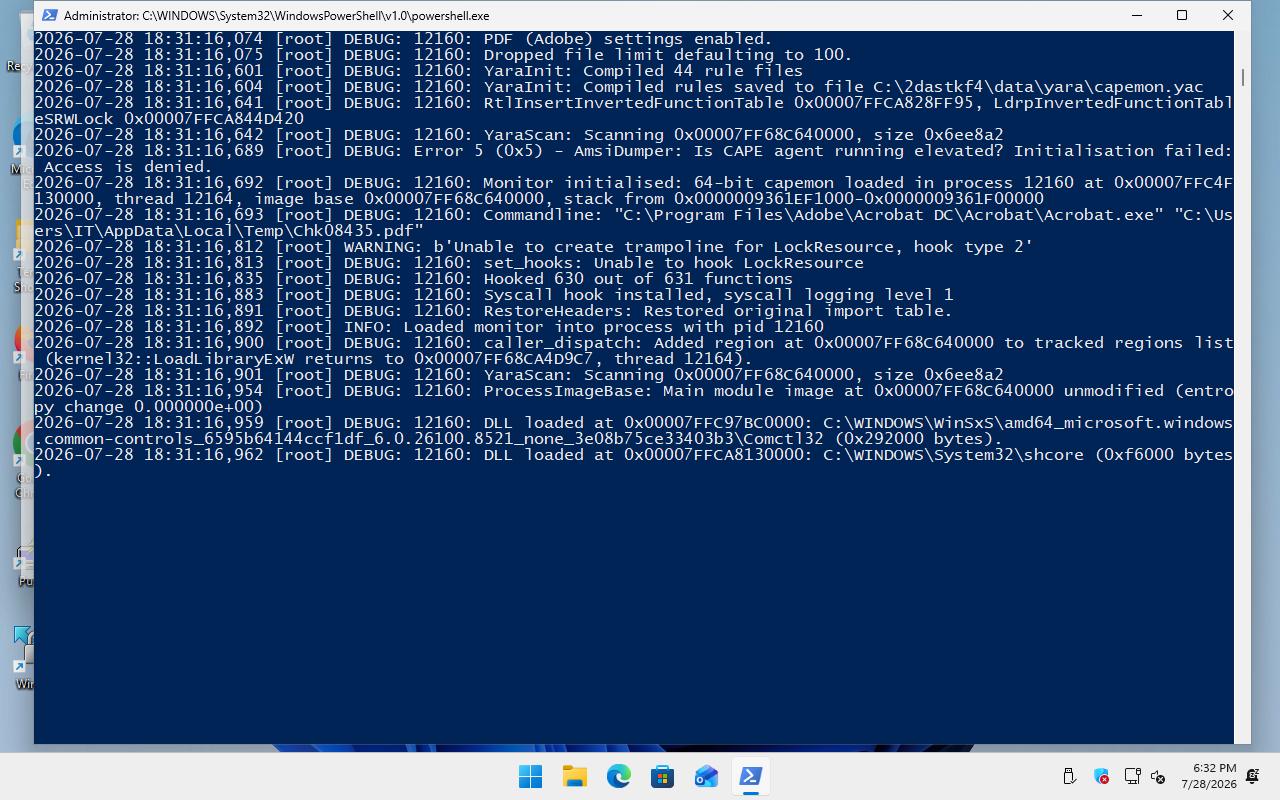
Task: Click "caller_dispatch" log text
Action: click(558, 343)
